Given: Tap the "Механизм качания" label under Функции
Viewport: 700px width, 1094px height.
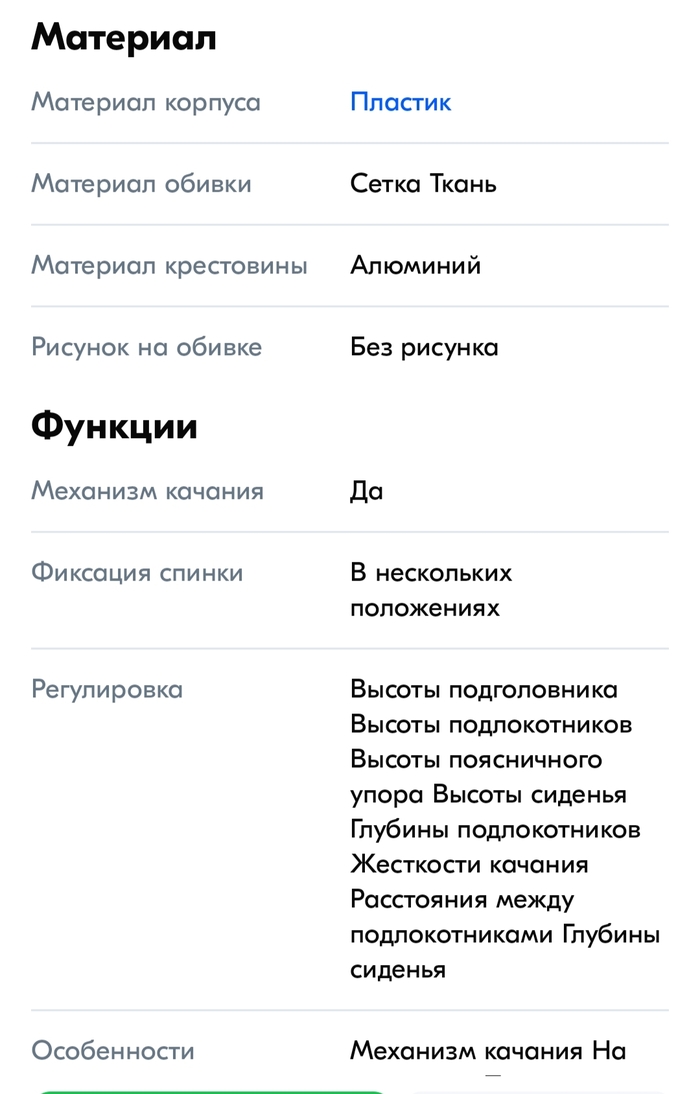Looking at the screenshot, I should pos(147,491).
